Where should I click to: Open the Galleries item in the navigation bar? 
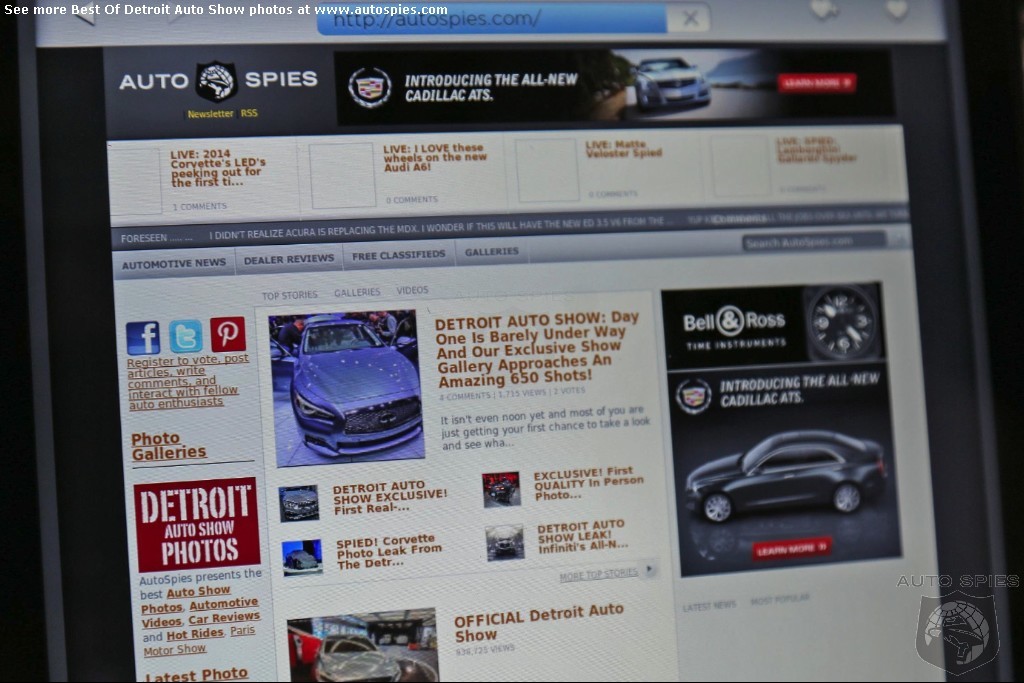pos(492,251)
